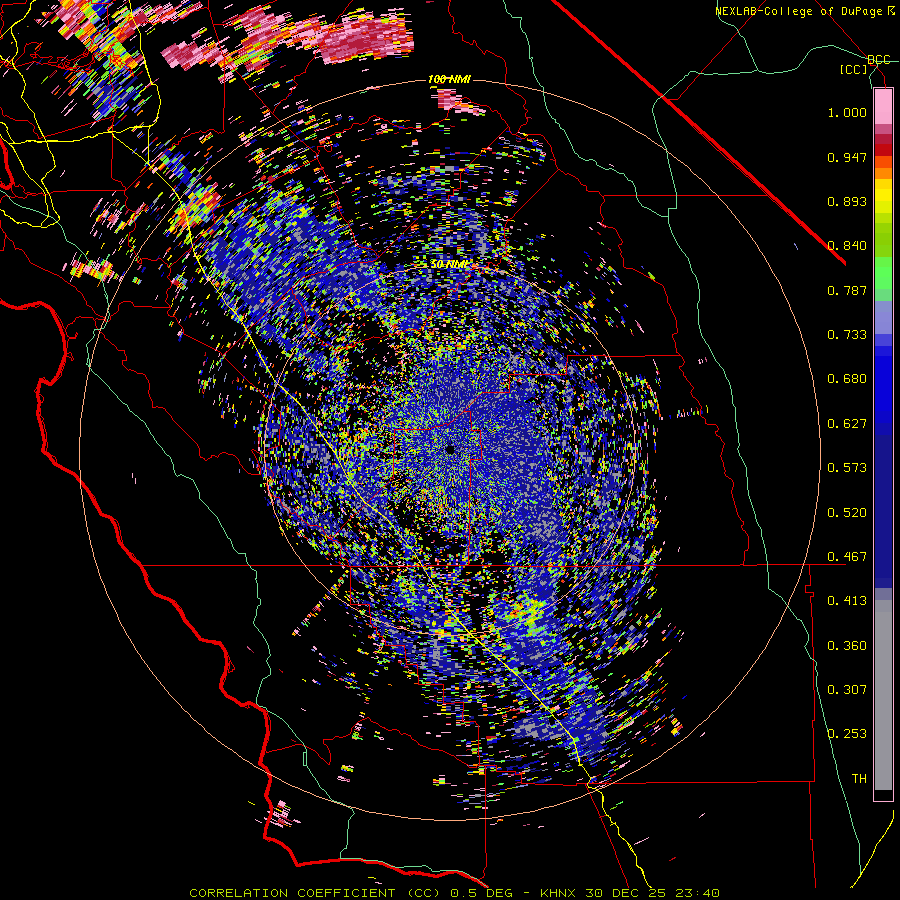Select the 0.520 scale value
The width and height of the screenshot is (900, 900).
point(847,513)
